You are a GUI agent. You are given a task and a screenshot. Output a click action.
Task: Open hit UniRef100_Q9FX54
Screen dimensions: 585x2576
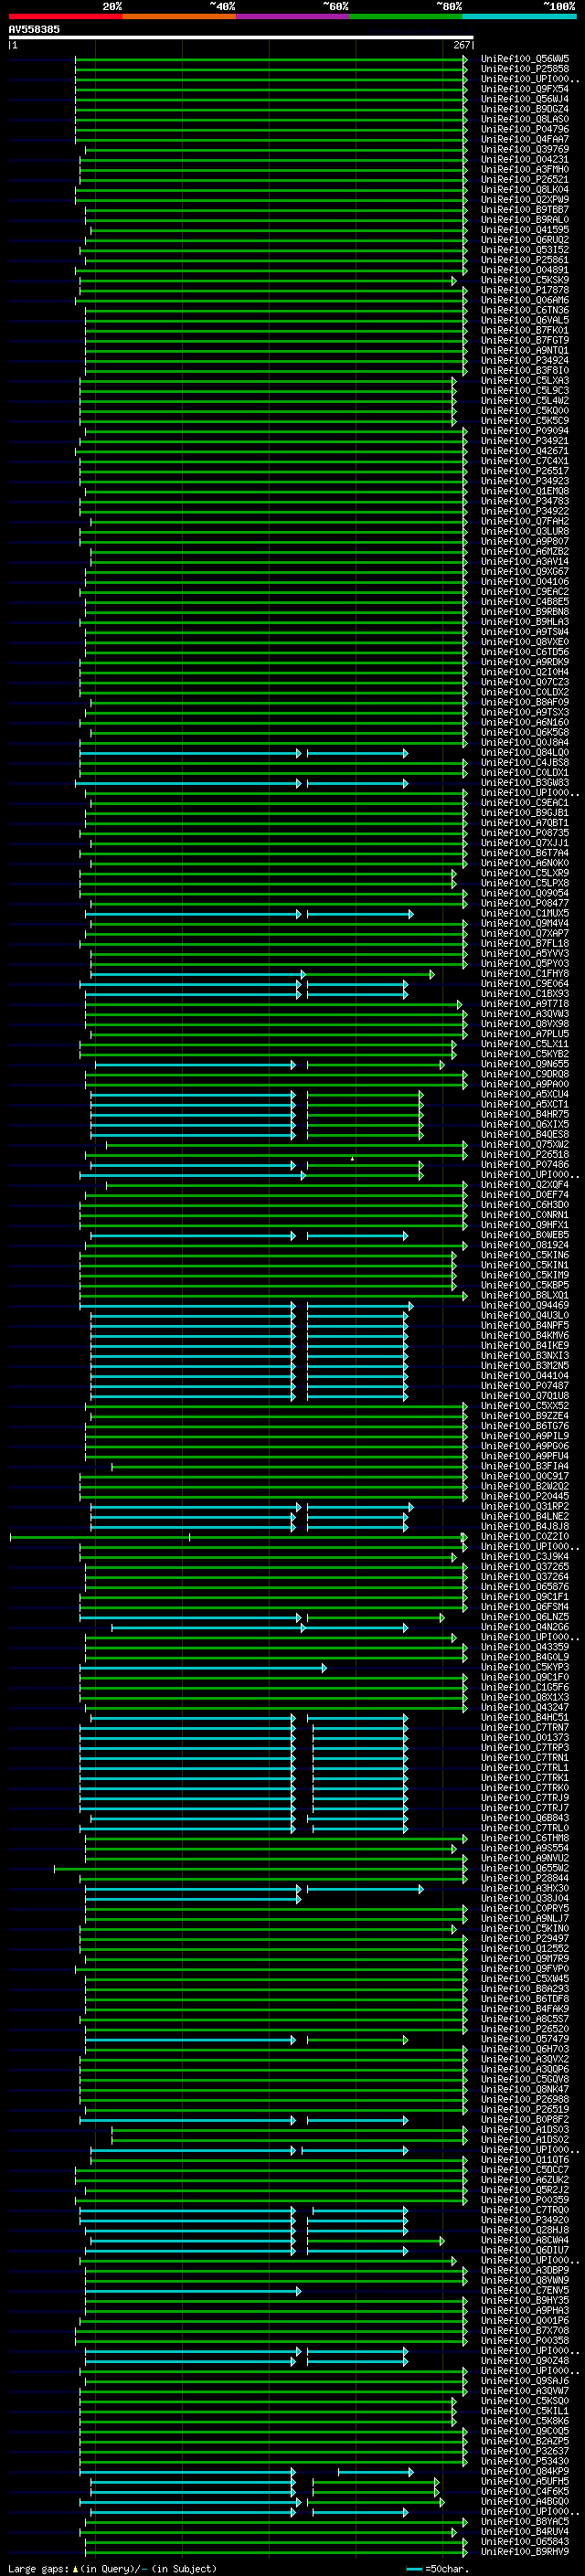[x=525, y=89]
